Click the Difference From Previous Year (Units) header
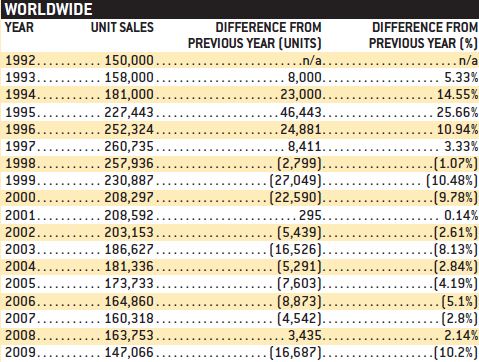The height and width of the screenshot is (362, 479). click(x=255, y=35)
